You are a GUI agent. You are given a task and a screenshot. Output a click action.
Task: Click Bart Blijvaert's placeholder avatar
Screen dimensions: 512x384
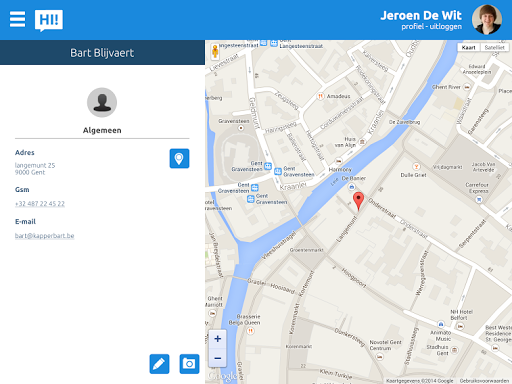[x=102, y=102]
